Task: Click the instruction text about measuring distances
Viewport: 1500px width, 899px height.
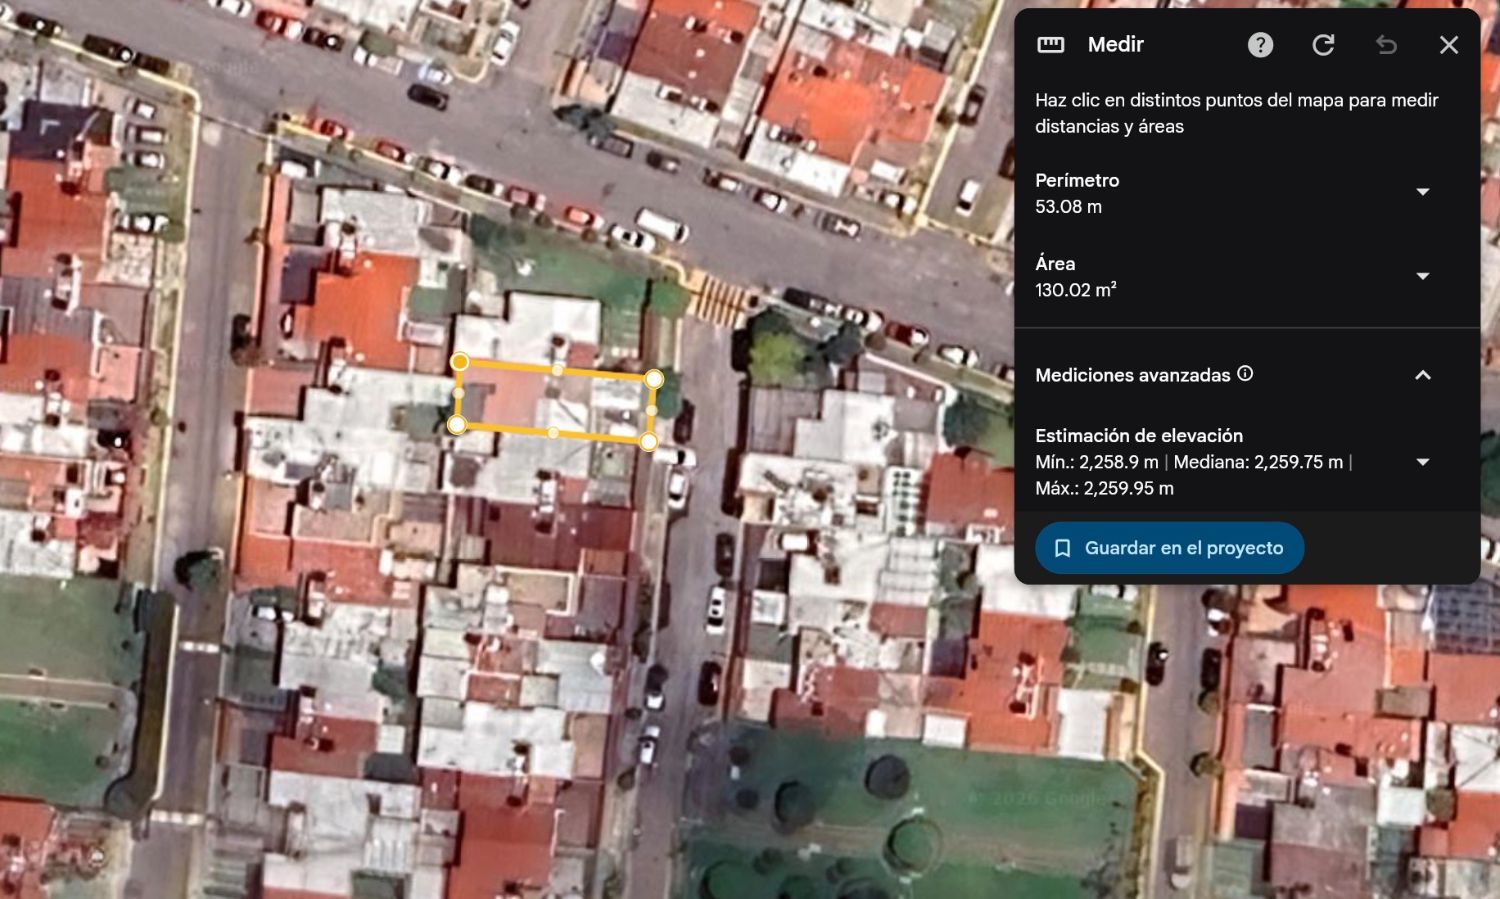Action: pos(1236,113)
